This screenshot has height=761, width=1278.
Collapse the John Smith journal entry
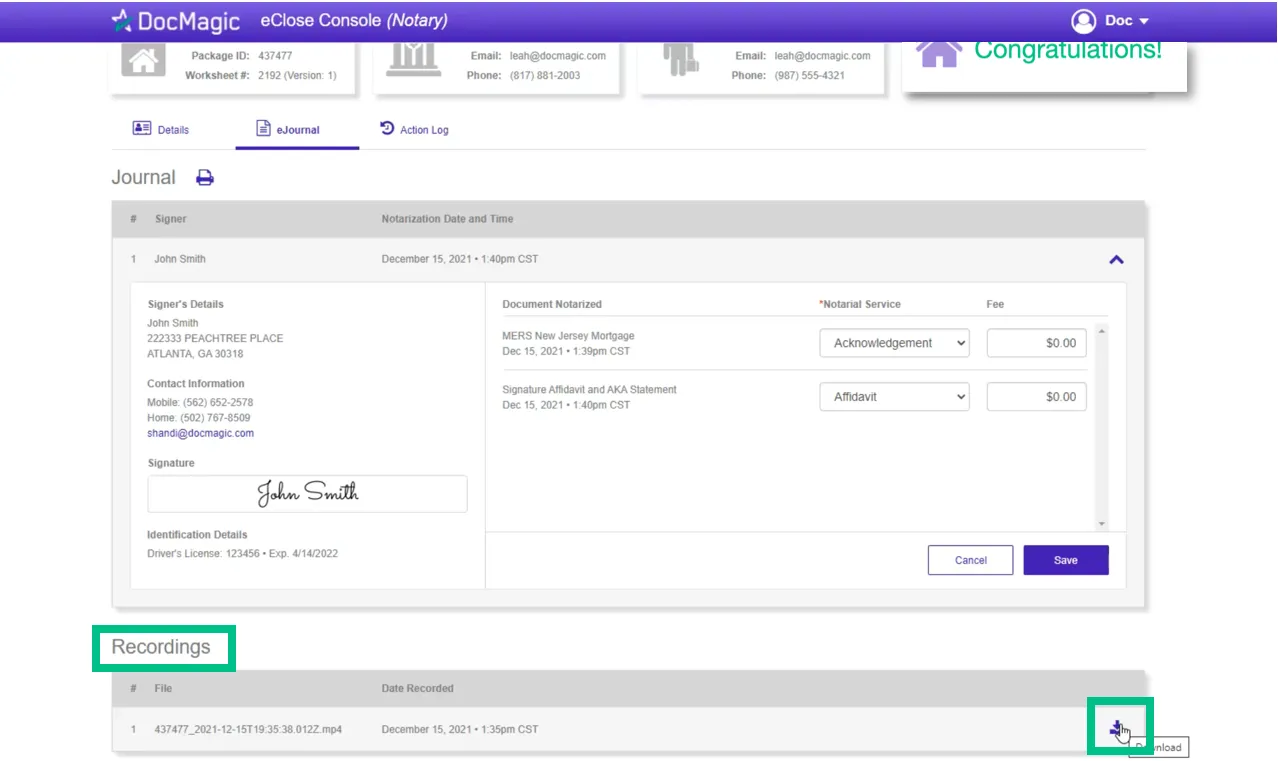1116,260
